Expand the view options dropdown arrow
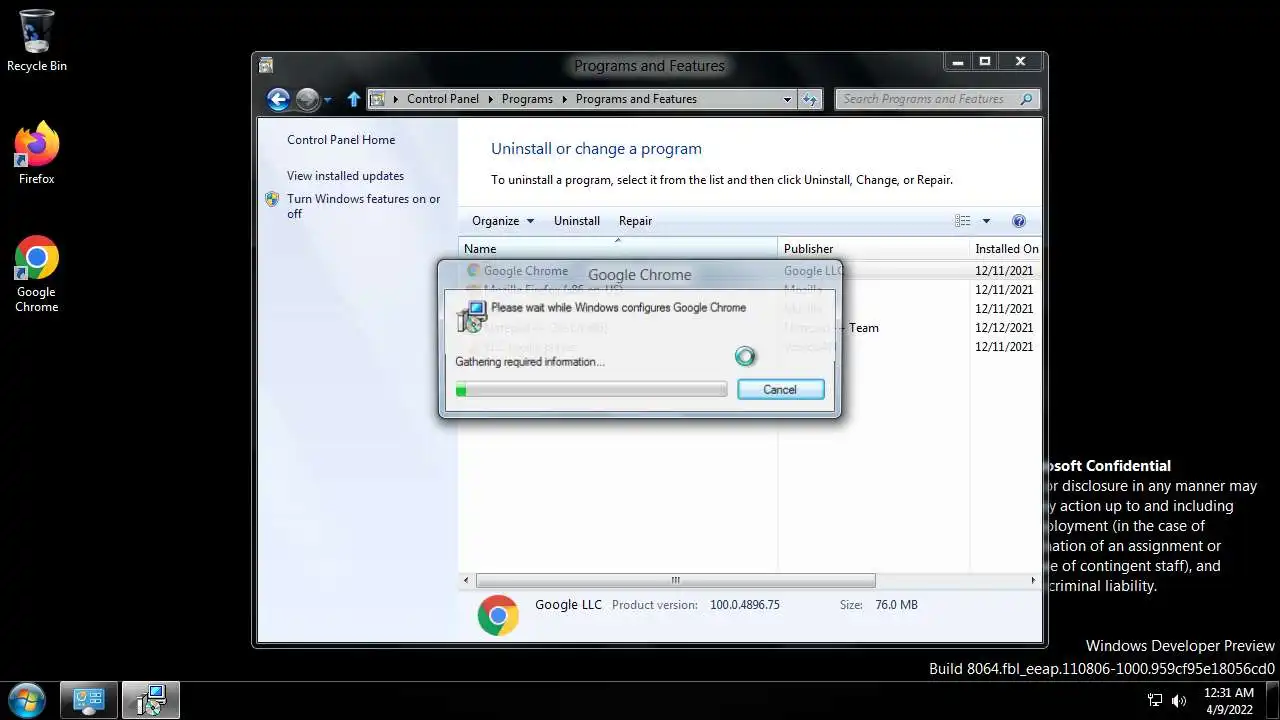The image size is (1280, 720). (x=986, y=221)
